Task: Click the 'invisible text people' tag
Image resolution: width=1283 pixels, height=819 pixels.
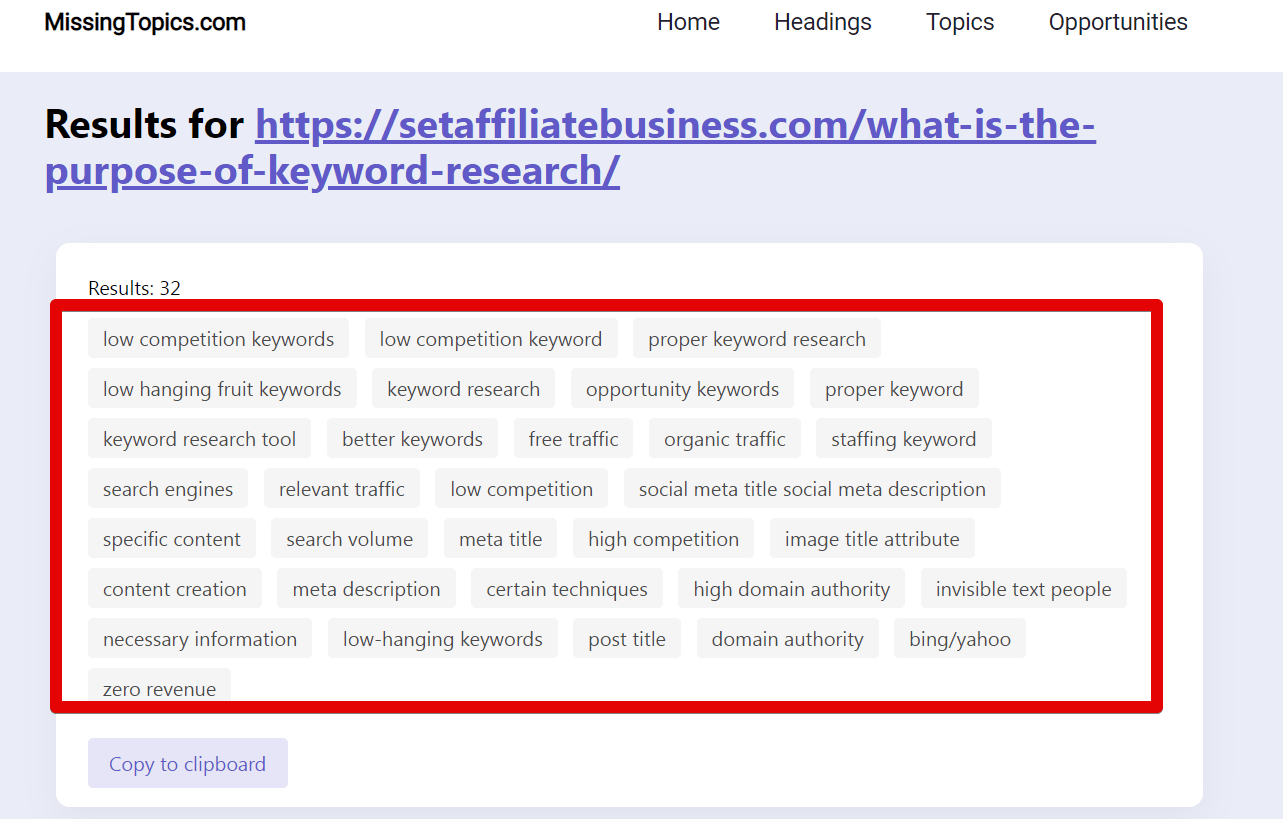Action: pos(1024,589)
